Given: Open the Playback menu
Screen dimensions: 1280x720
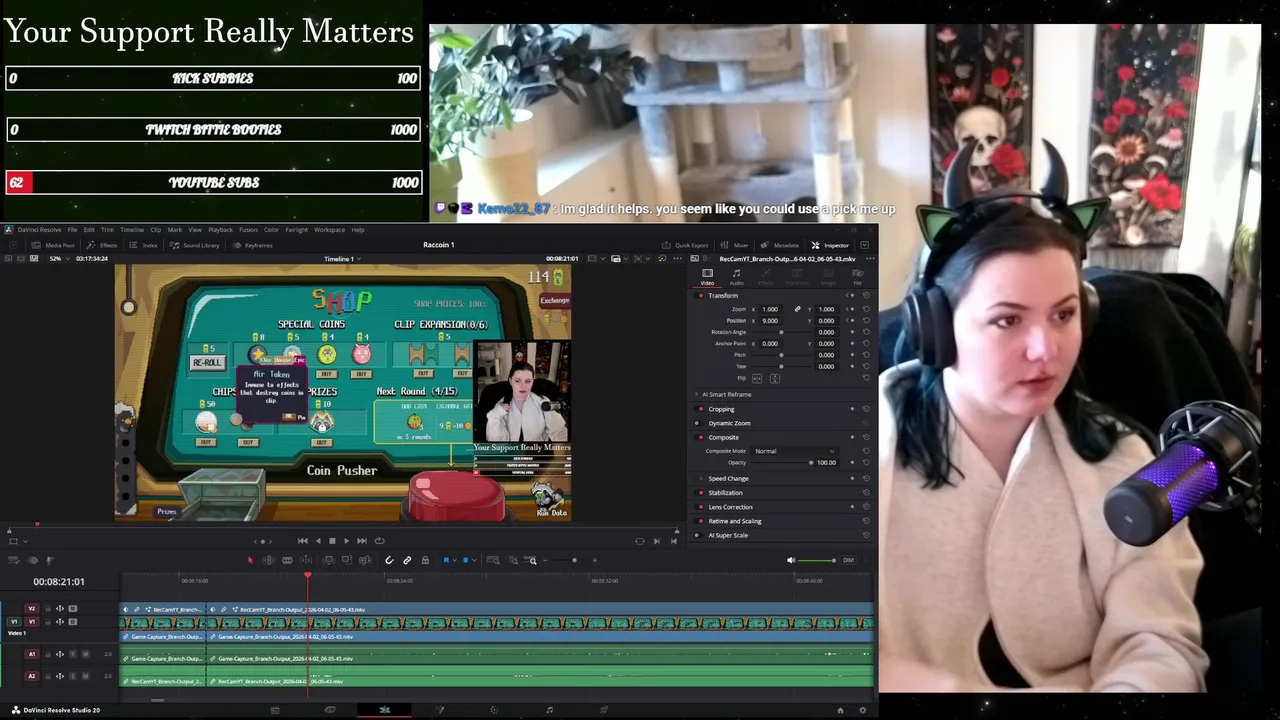Looking at the screenshot, I should [220, 230].
